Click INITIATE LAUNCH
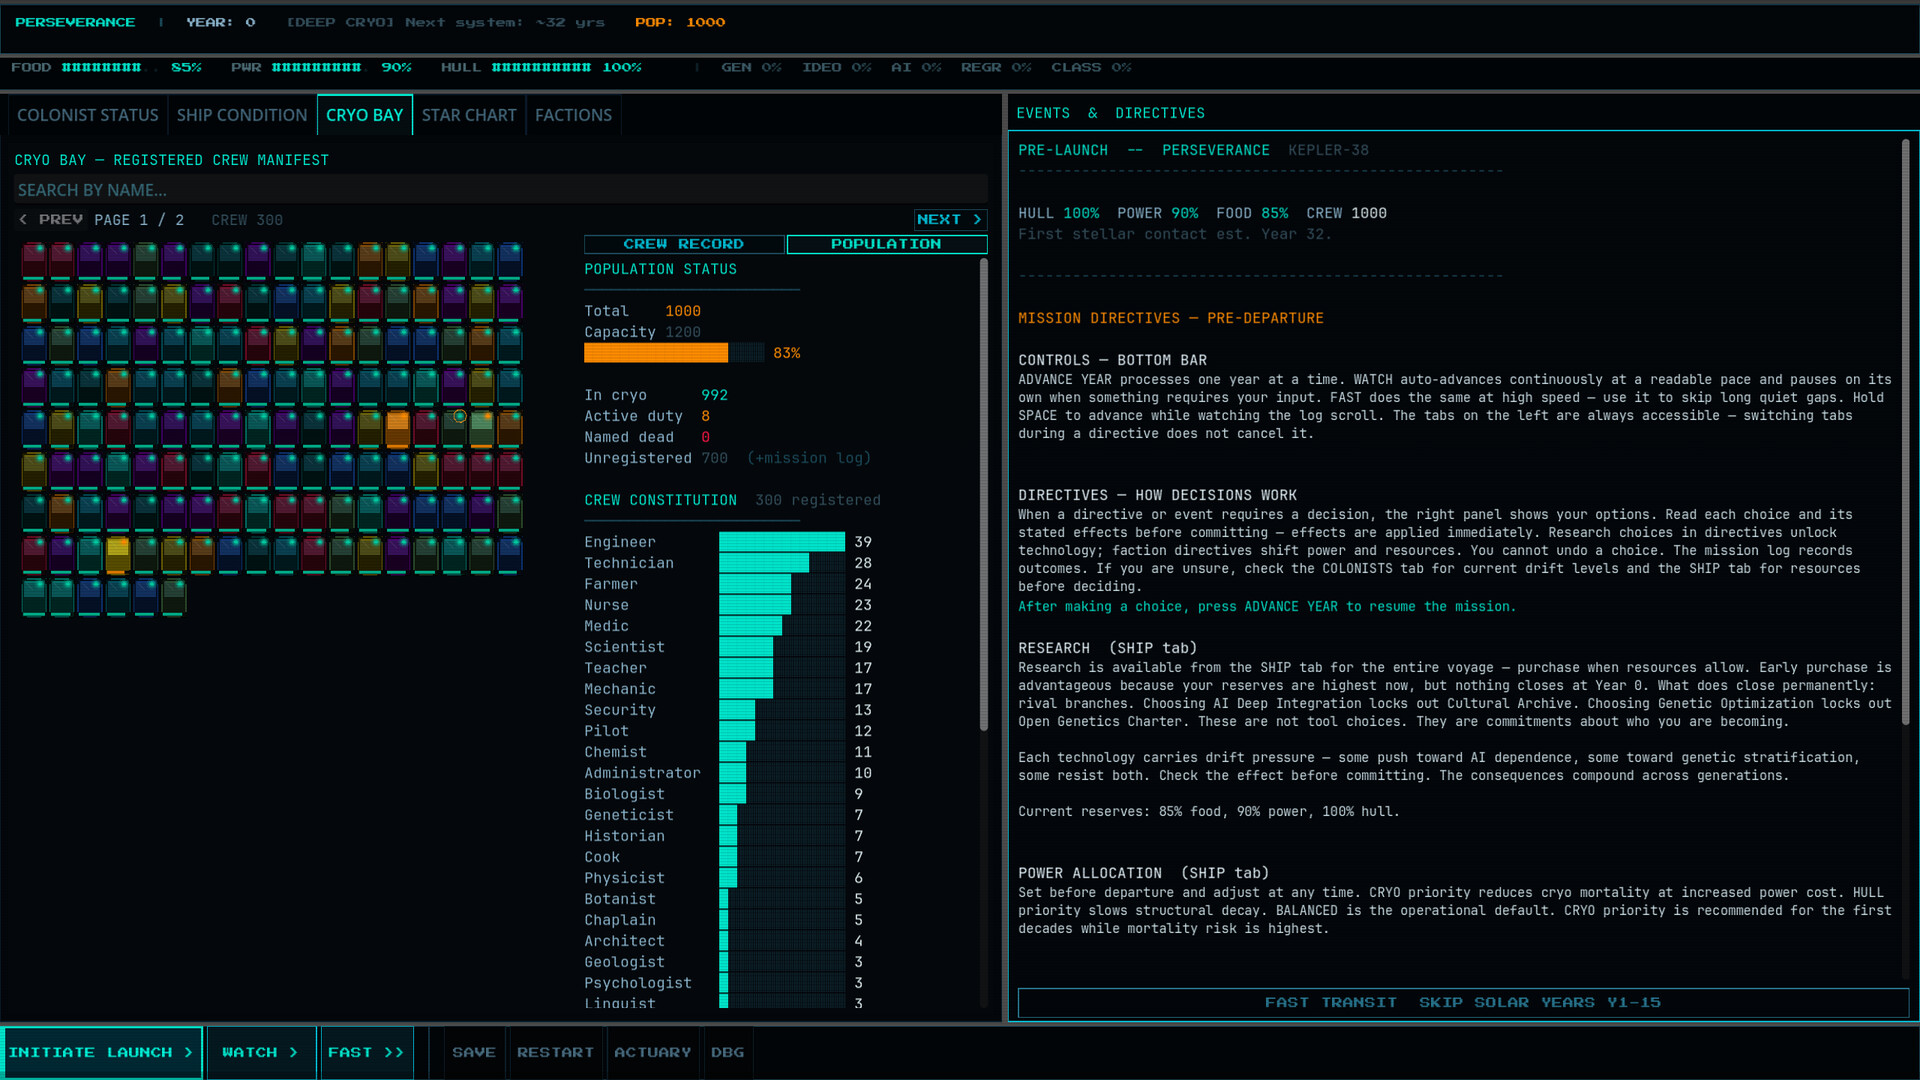 (101, 1052)
